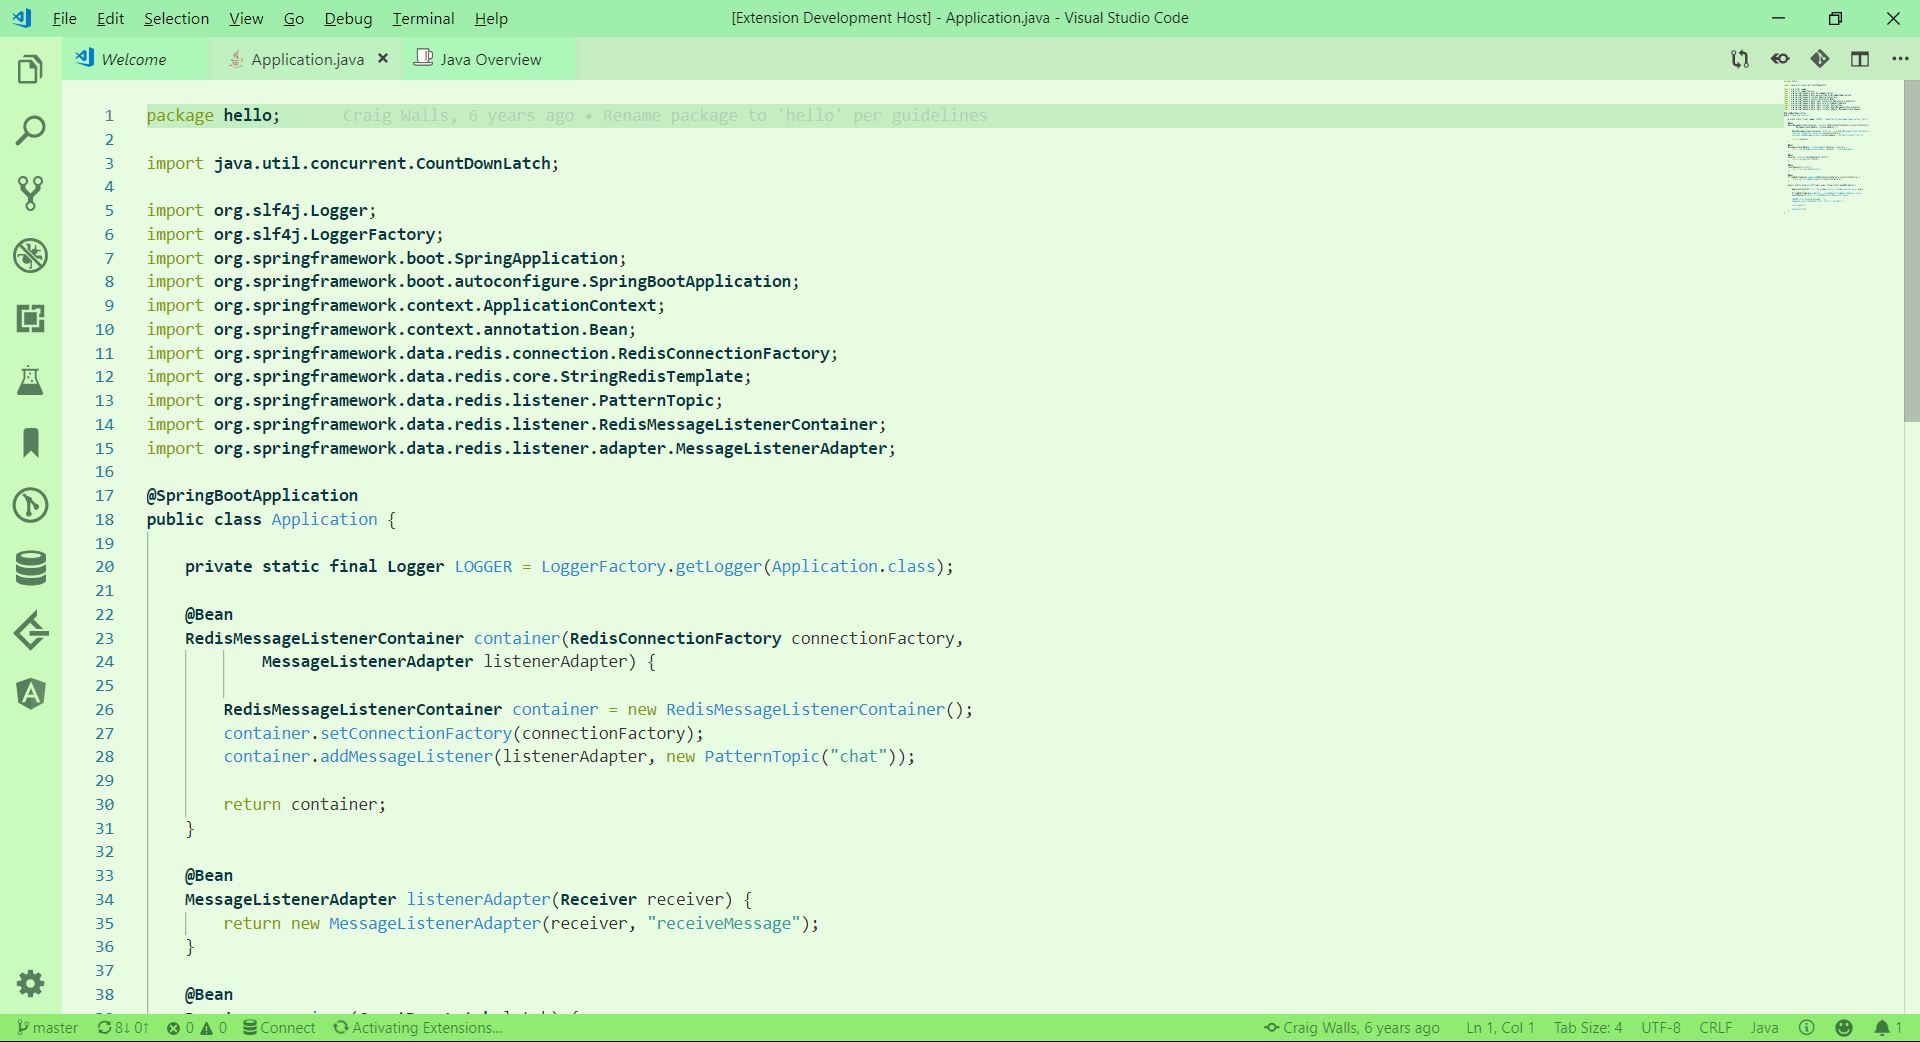This screenshot has width=1920, height=1042.
Task: Open the Source Control view
Action: pyautogui.click(x=31, y=194)
